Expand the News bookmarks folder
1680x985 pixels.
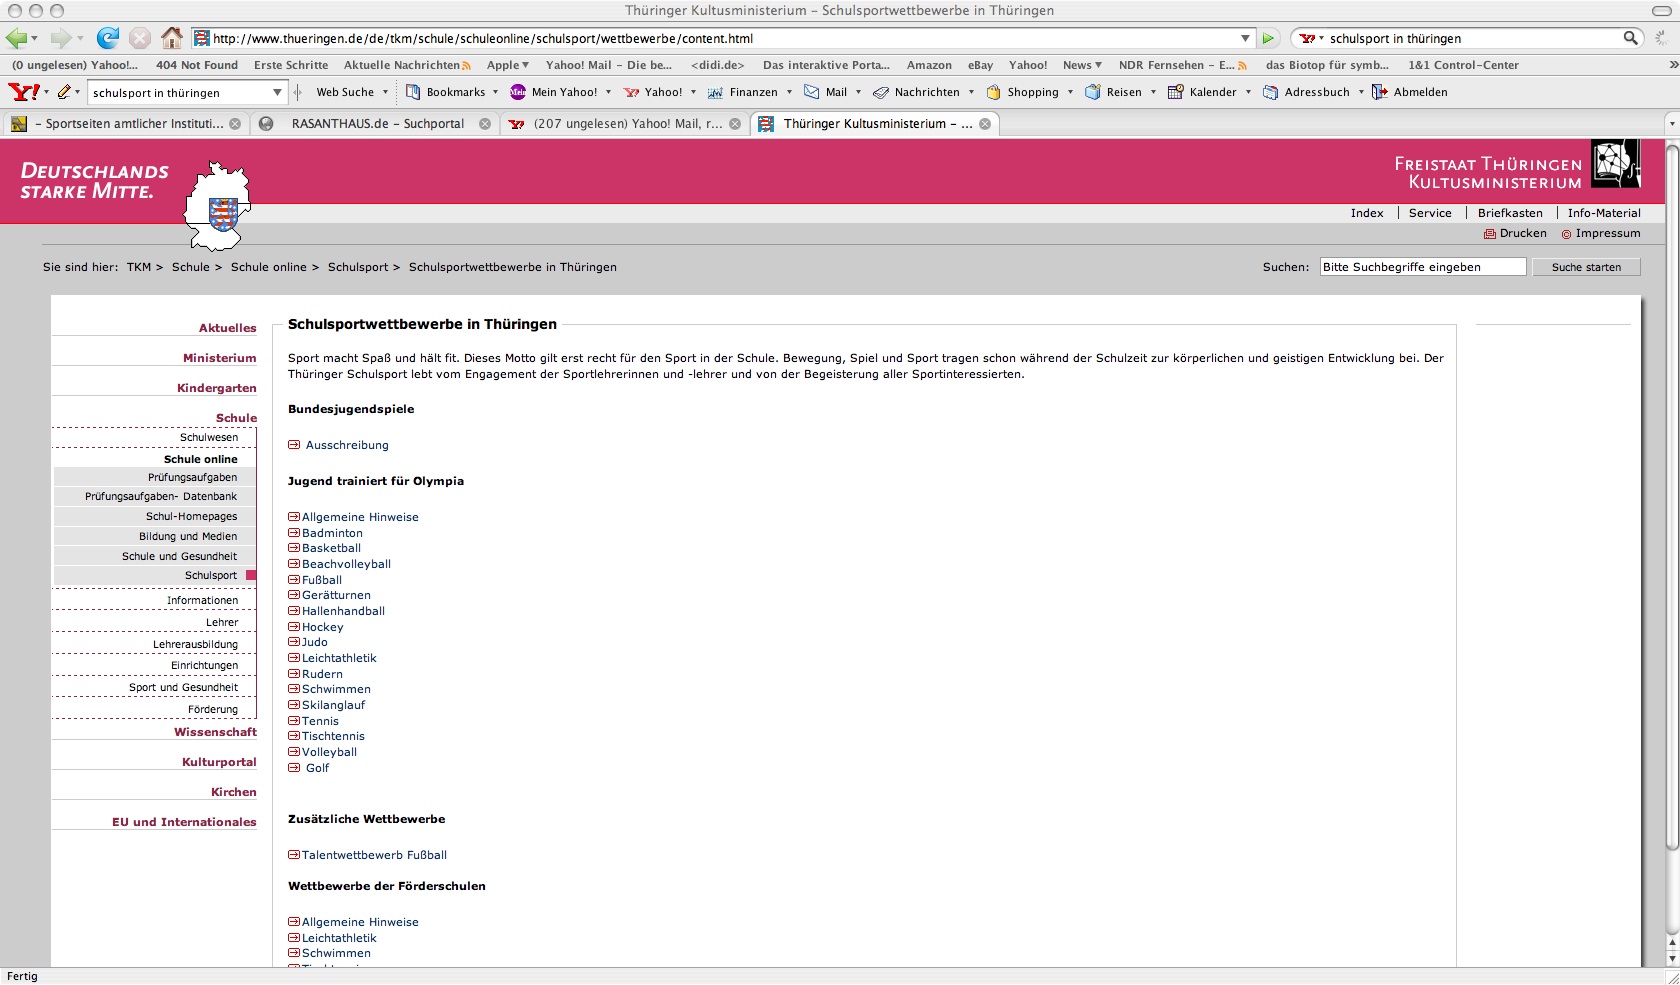(1082, 65)
